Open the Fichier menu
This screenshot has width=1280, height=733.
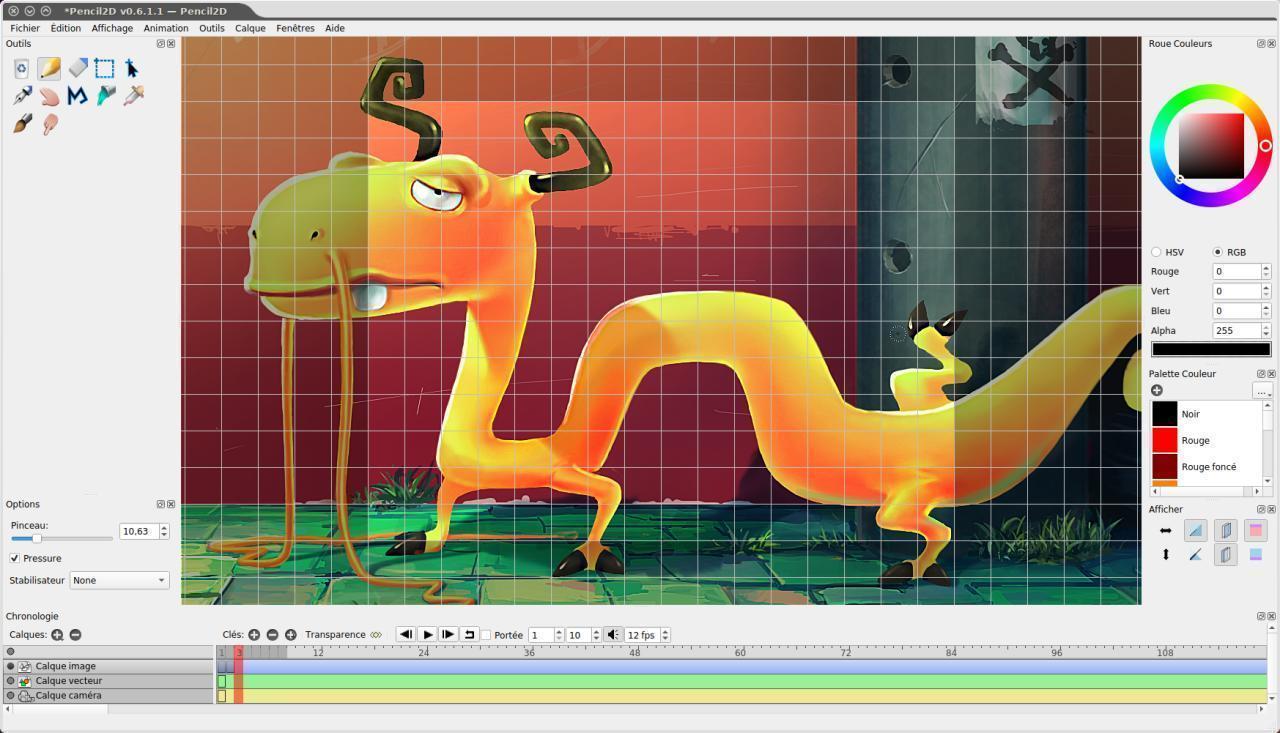click(25, 28)
